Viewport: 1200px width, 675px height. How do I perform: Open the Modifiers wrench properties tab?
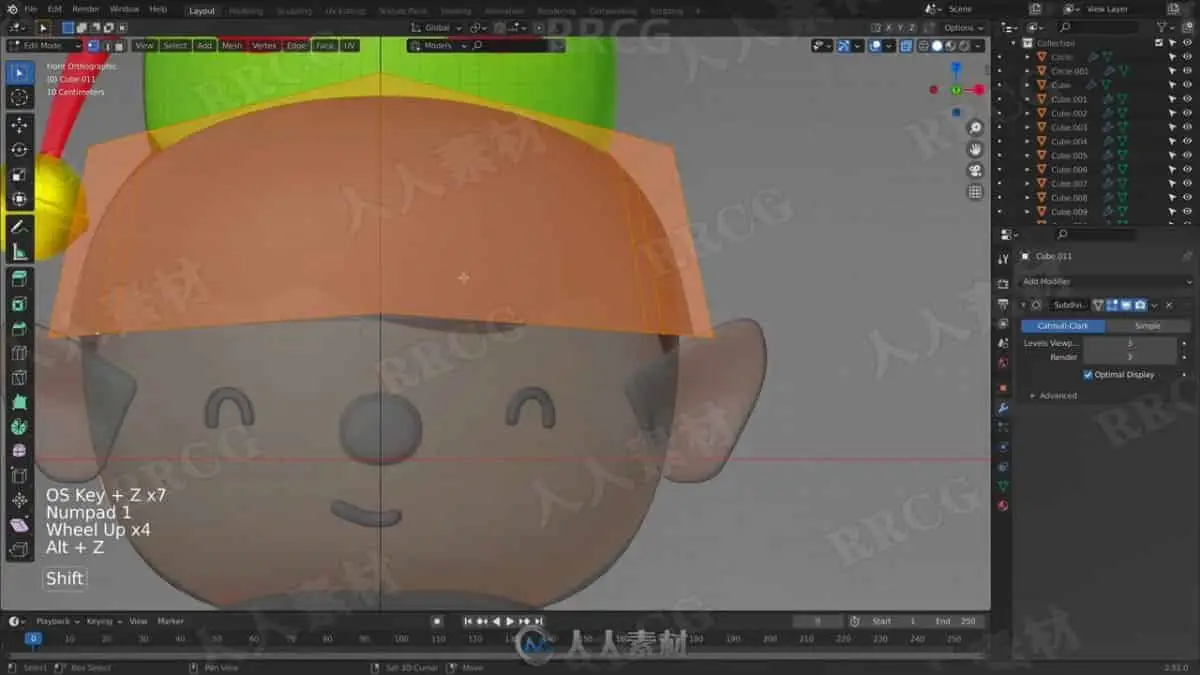point(1003,408)
